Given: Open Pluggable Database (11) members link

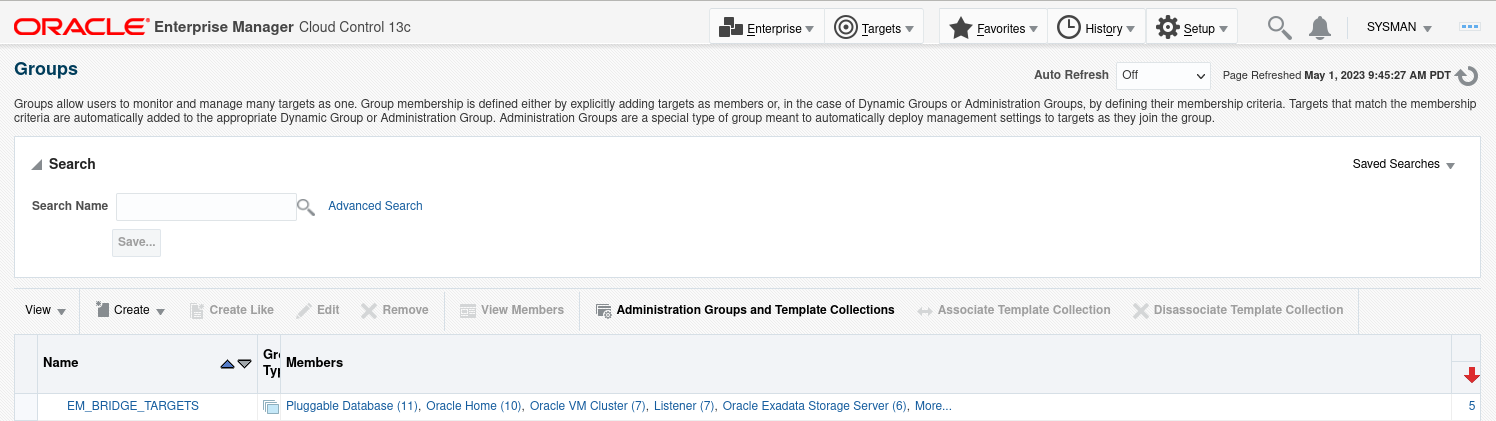Looking at the screenshot, I should [x=352, y=406].
